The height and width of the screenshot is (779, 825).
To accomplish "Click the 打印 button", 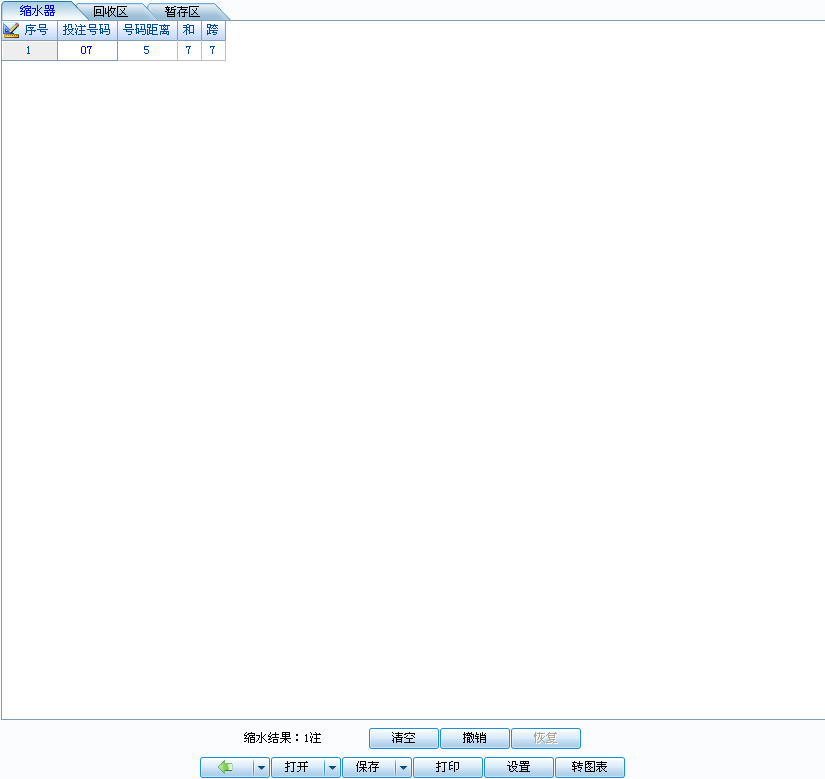I will click(x=448, y=767).
